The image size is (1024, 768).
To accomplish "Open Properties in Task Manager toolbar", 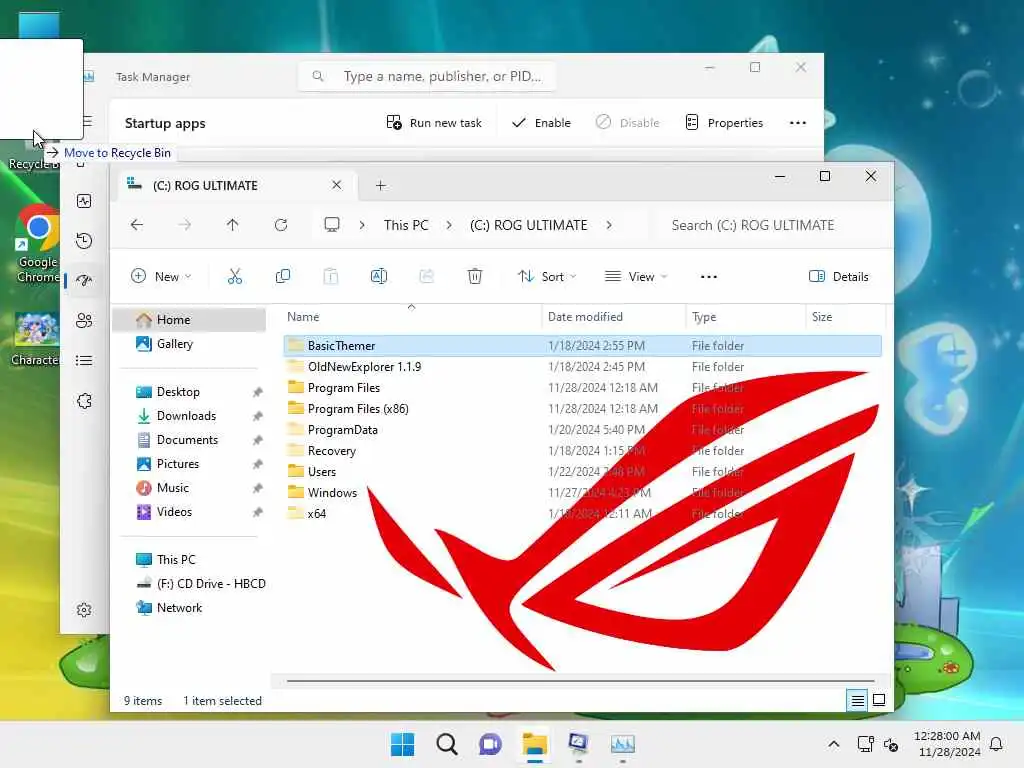I will pos(724,123).
